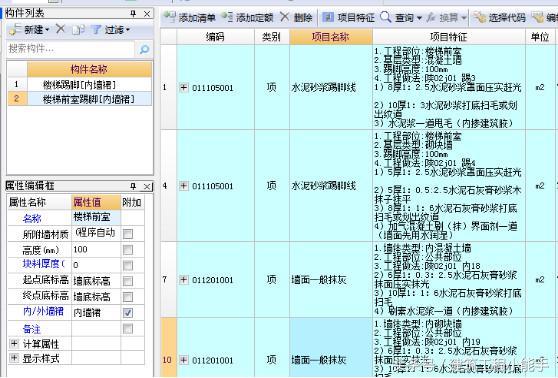Screen dimensions: 558x378
Task: Click the 项 category cell in row 7
Action: pyautogui.click(x=272, y=280)
